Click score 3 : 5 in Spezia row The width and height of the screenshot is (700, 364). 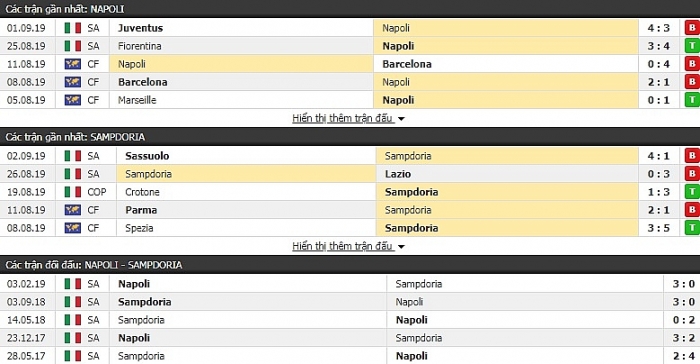pyautogui.click(x=659, y=228)
